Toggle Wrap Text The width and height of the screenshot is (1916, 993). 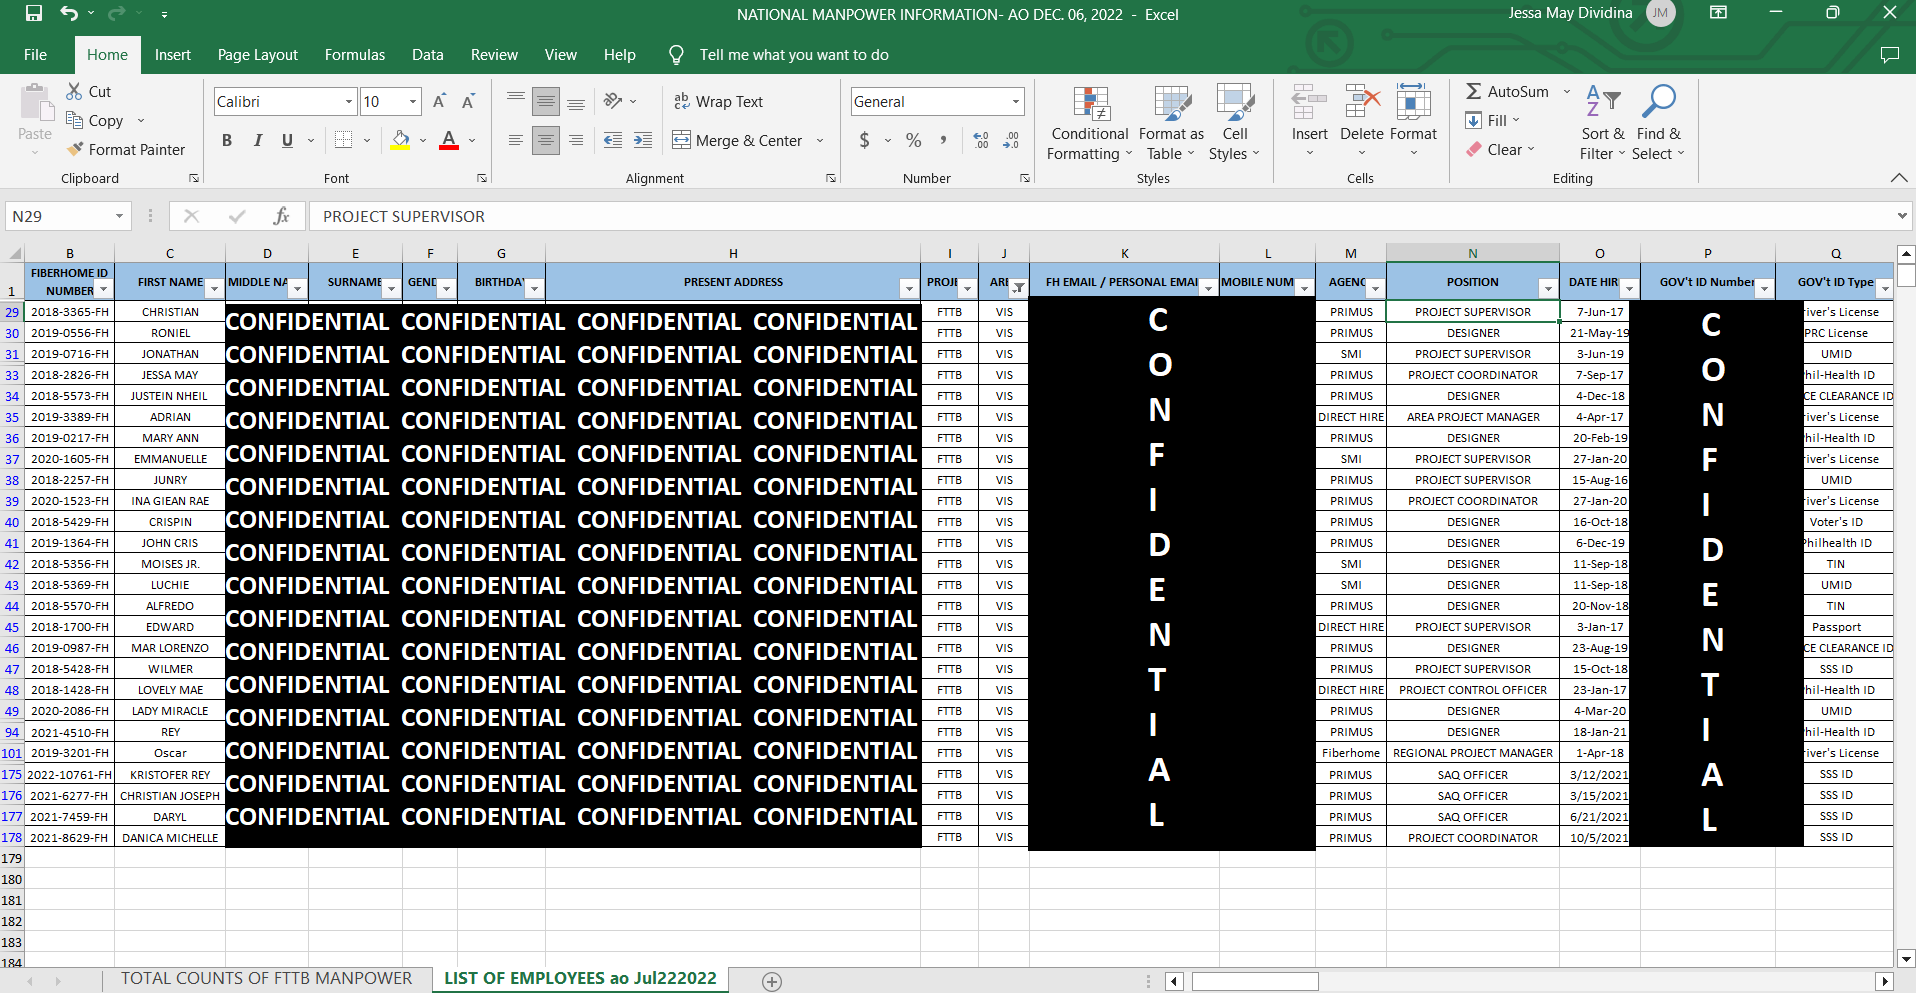[718, 101]
